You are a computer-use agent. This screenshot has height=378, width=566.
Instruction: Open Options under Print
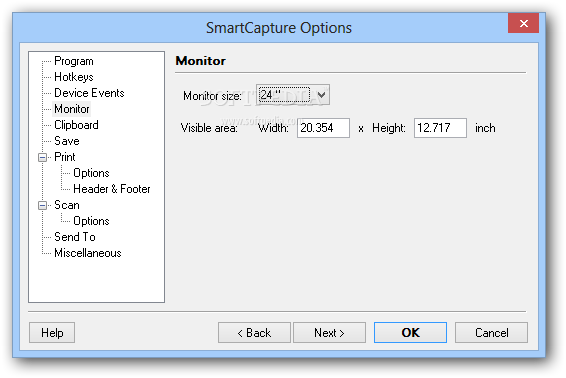(91, 173)
